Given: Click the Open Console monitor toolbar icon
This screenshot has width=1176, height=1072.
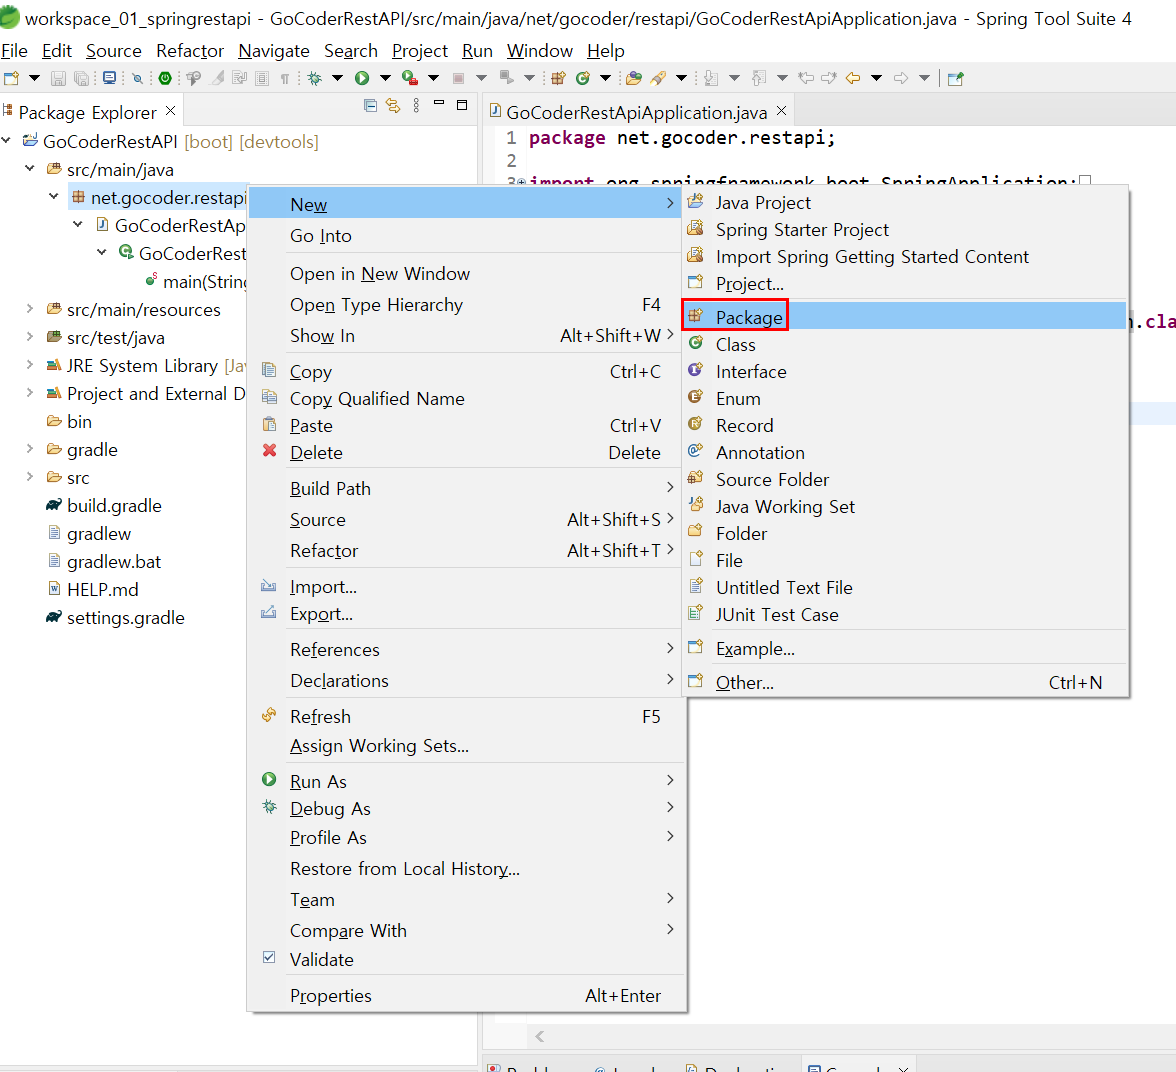Looking at the screenshot, I should (110, 78).
